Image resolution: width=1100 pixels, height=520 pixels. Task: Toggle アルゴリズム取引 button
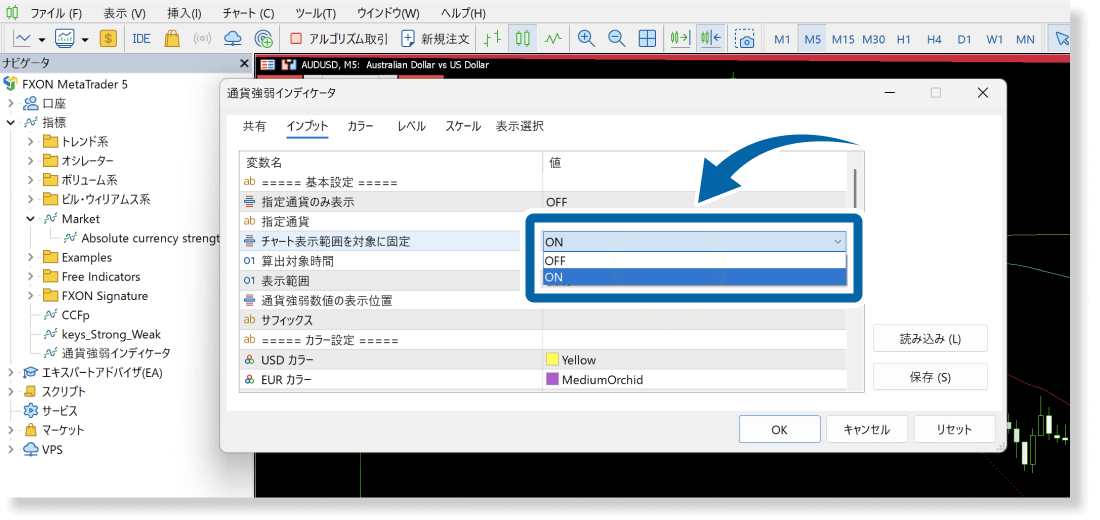click(340, 39)
